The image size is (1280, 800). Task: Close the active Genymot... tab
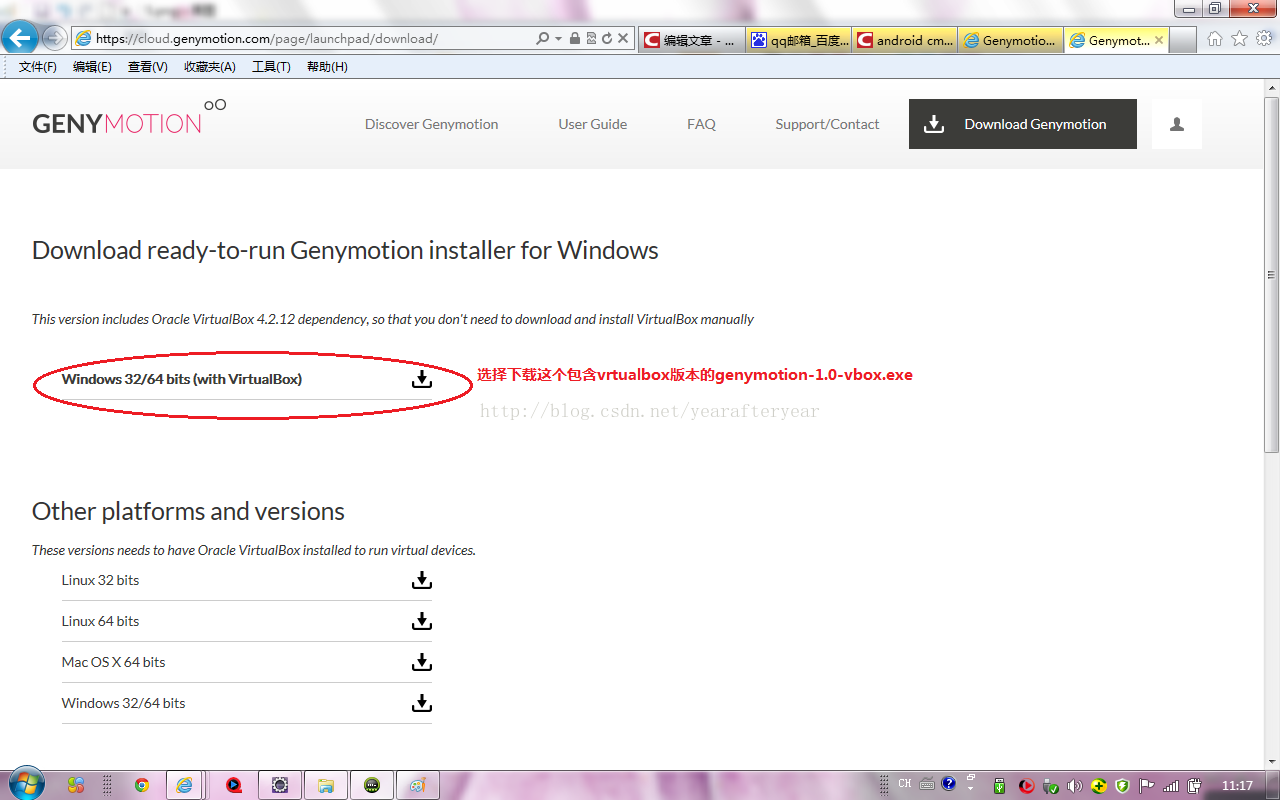pos(1159,40)
